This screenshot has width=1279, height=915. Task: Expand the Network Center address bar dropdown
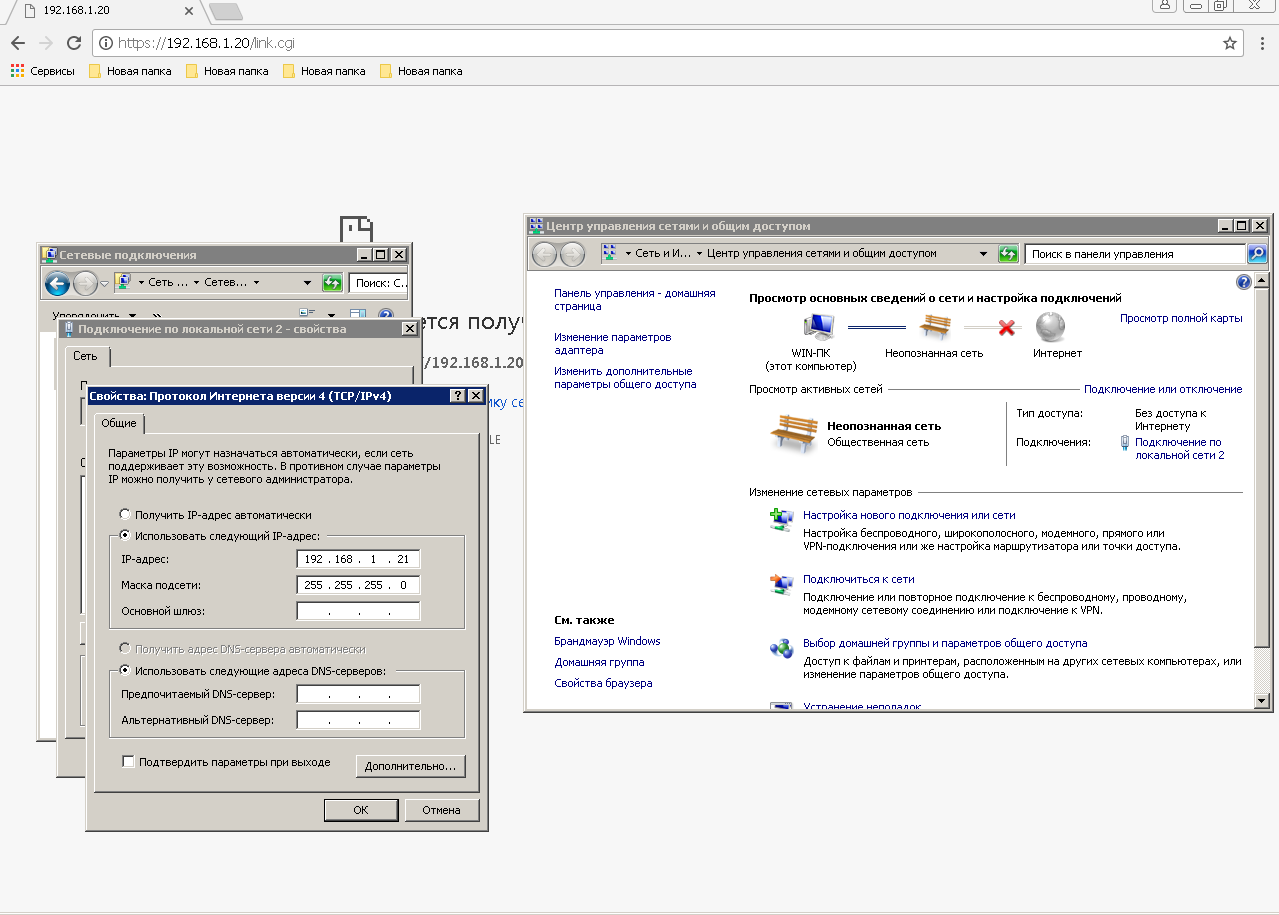click(984, 254)
